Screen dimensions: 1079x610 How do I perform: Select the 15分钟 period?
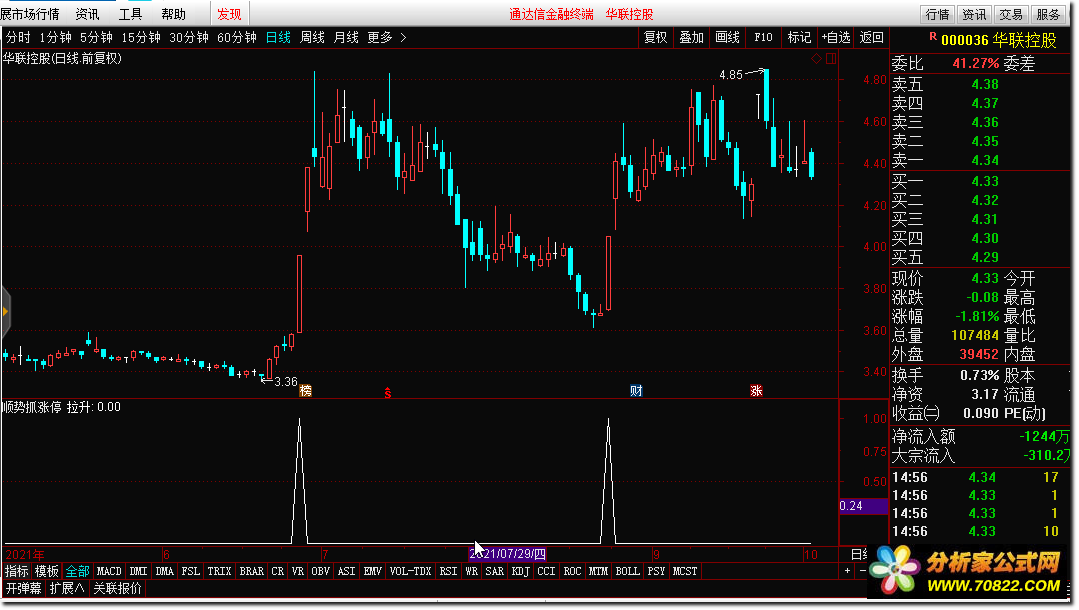pos(141,37)
